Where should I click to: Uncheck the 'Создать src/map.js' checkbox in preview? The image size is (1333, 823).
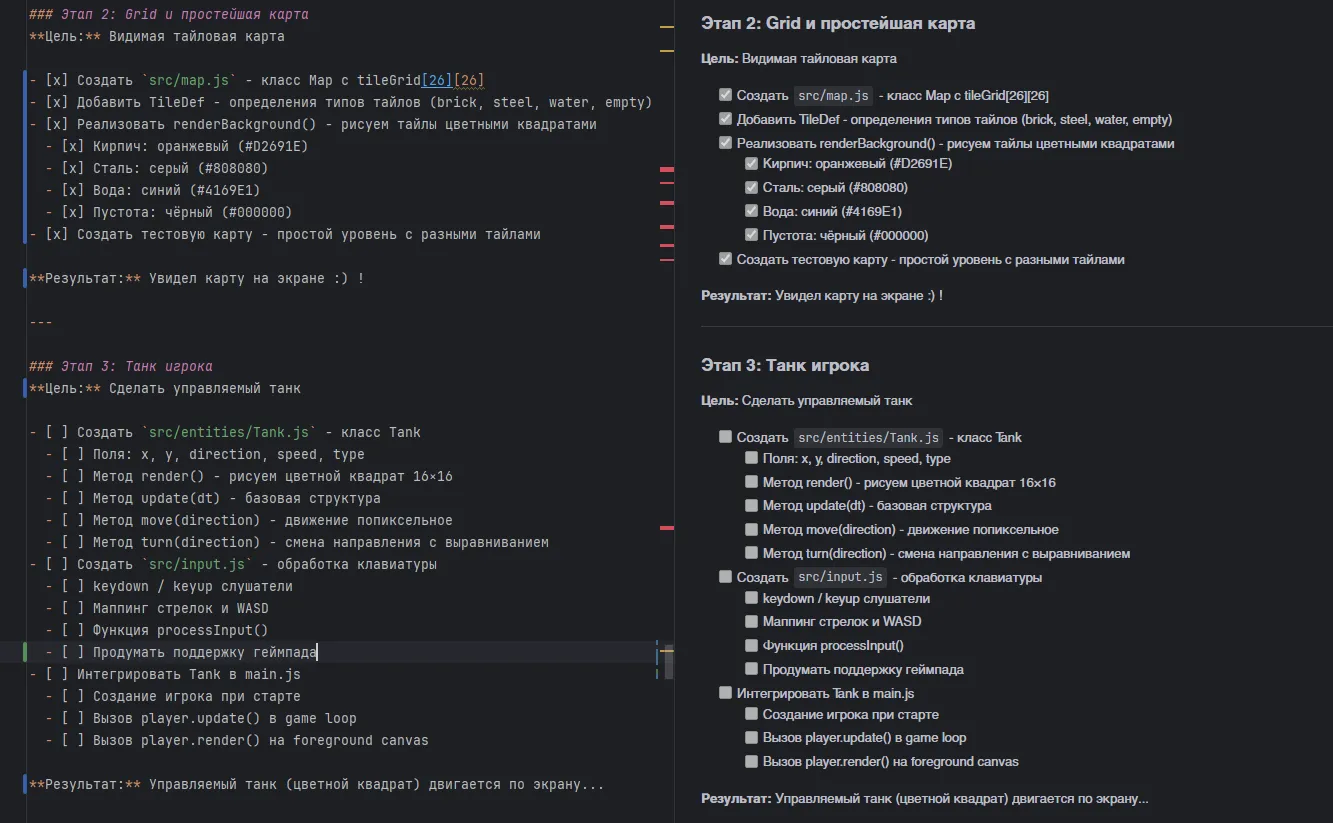tap(725, 95)
